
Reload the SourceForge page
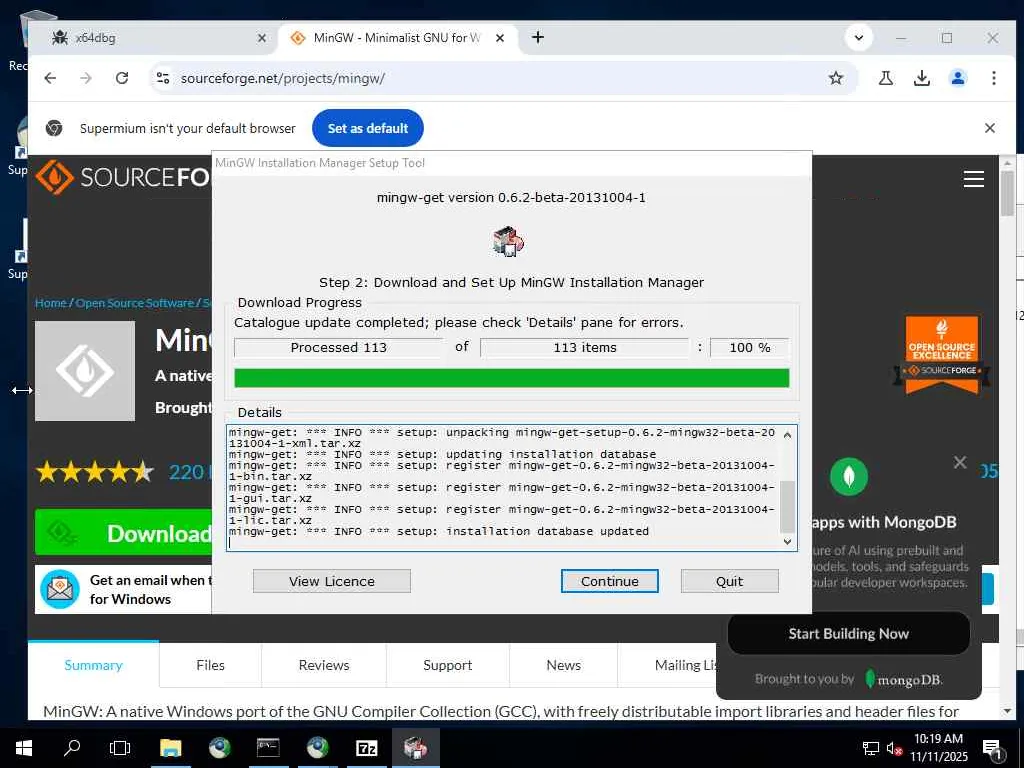[121, 78]
